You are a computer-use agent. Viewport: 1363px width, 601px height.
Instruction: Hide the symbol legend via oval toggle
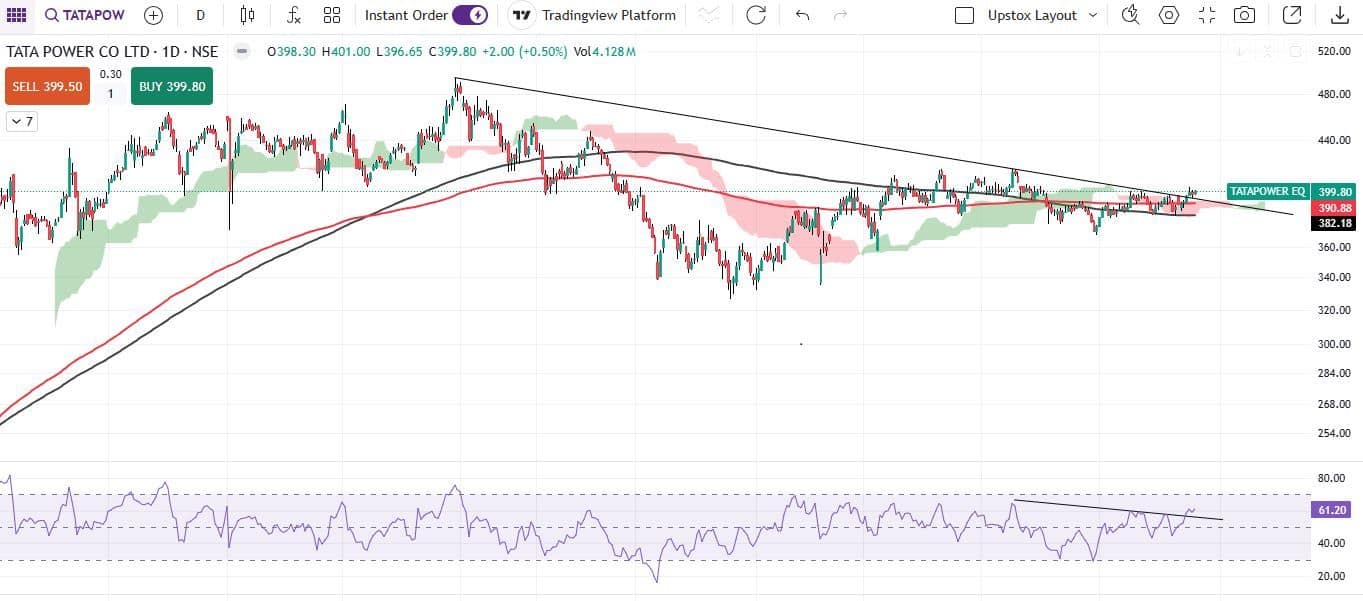point(241,52)
